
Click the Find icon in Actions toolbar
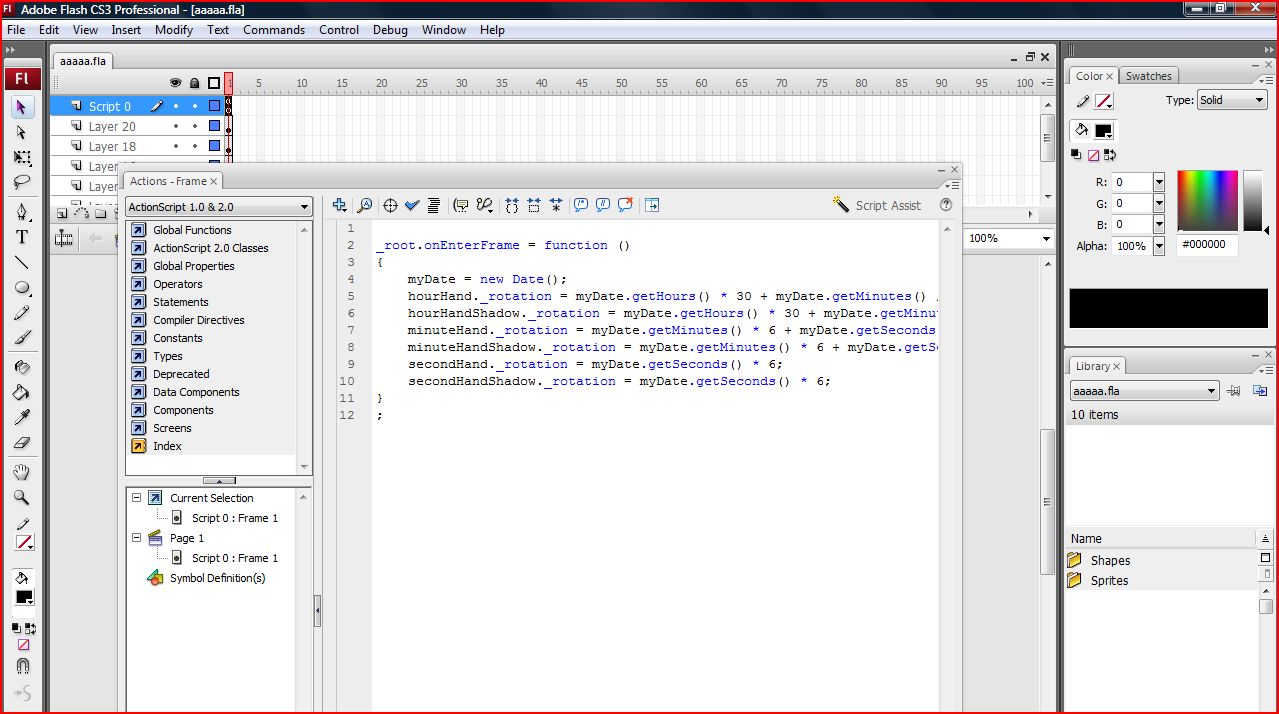[365, 205]
